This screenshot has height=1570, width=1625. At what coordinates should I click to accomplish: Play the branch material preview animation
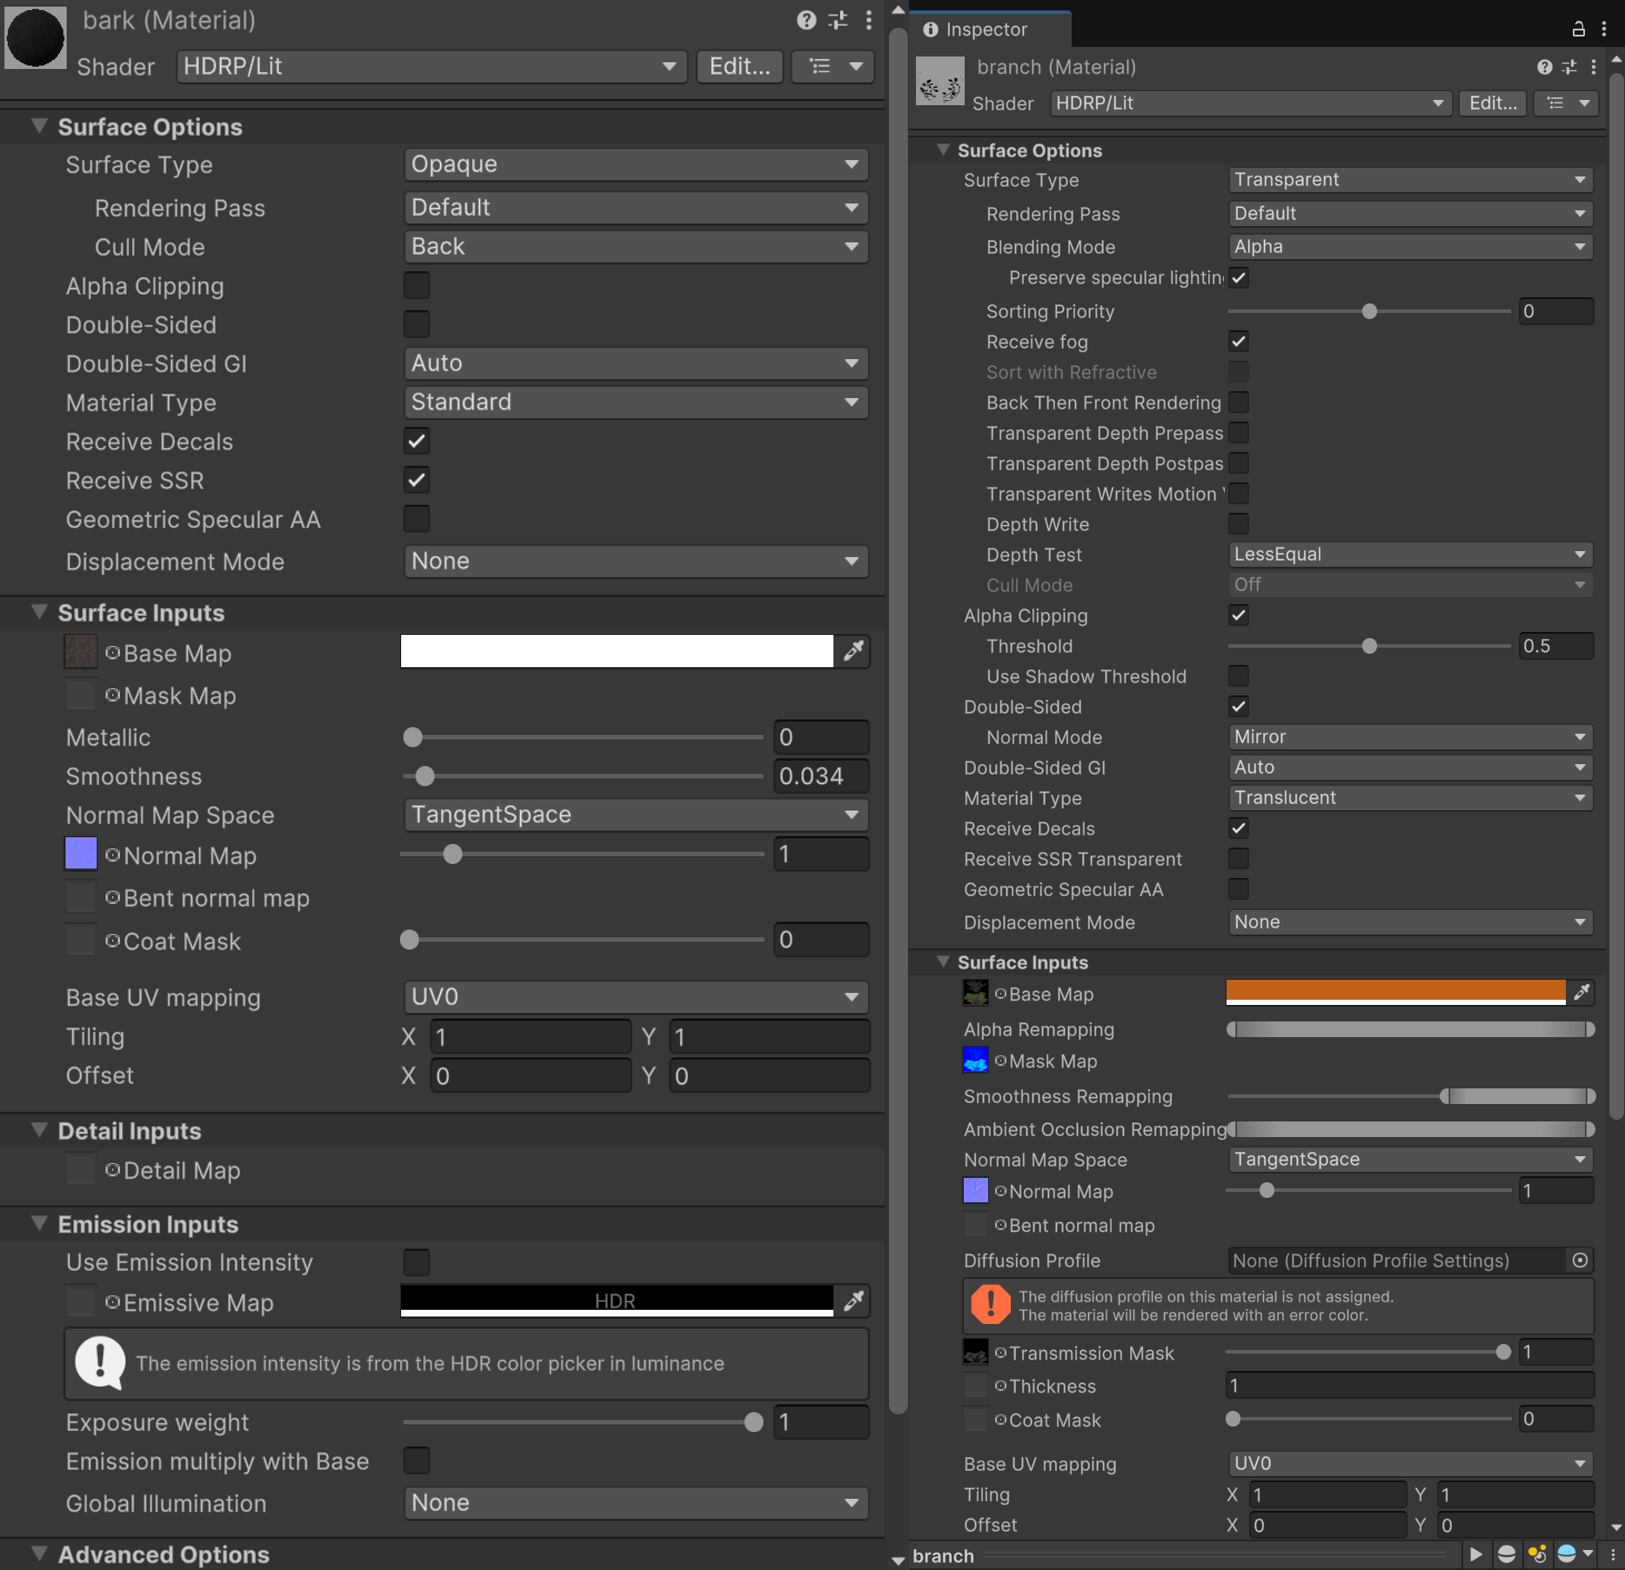coord(1476,1554)
